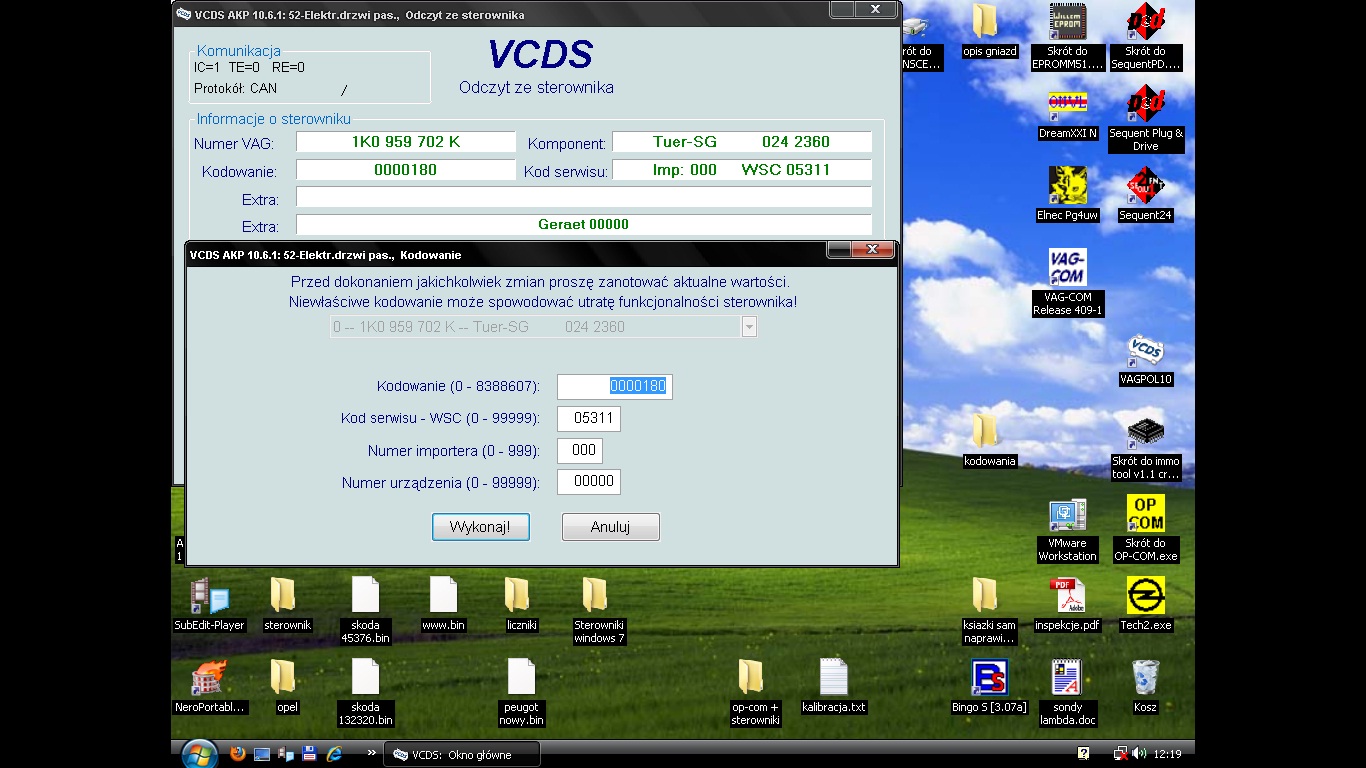Click the Protokół: CAN label
The image size is (1366, 768).
[236, 89]
